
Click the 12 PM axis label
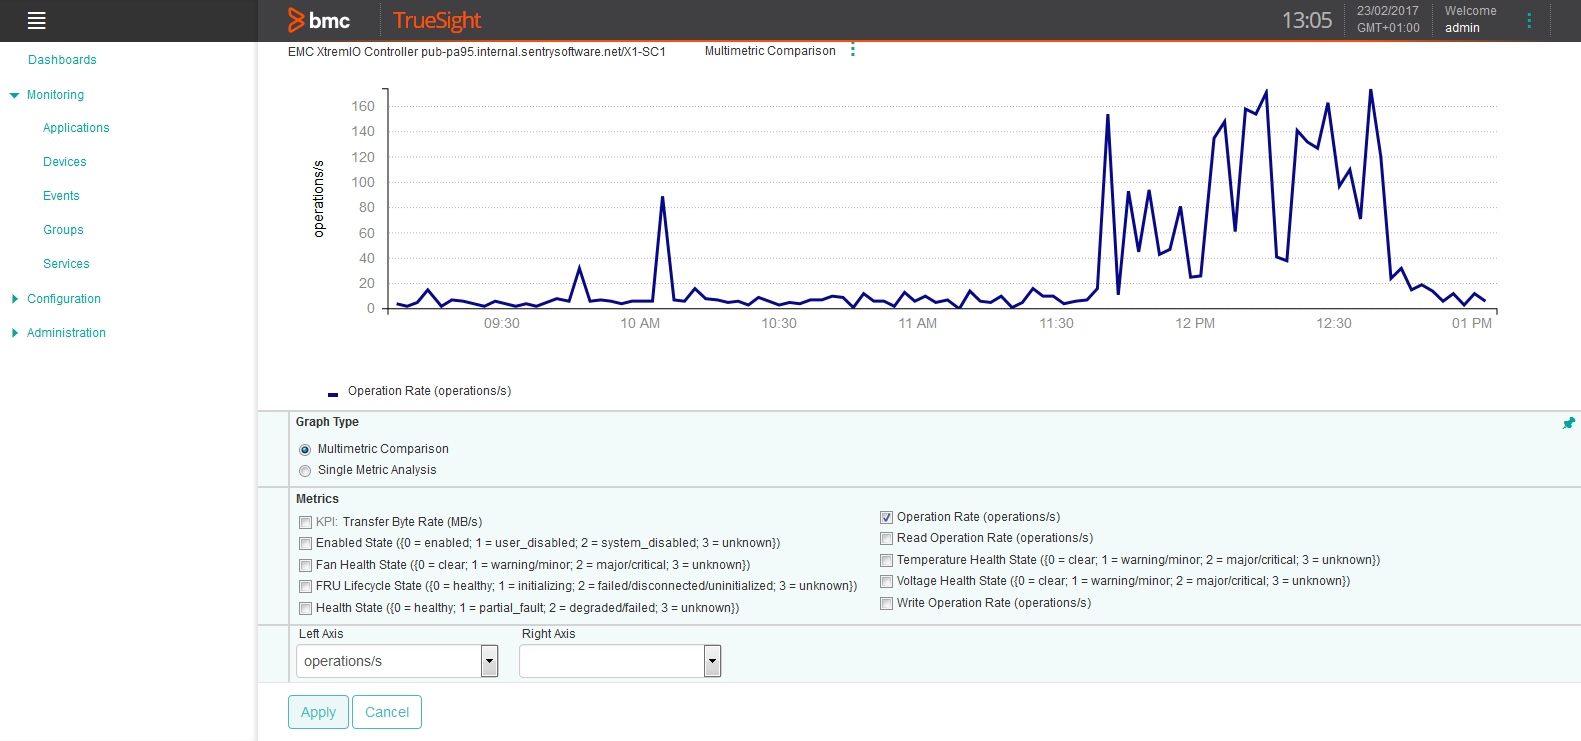tap(1195, 323)
